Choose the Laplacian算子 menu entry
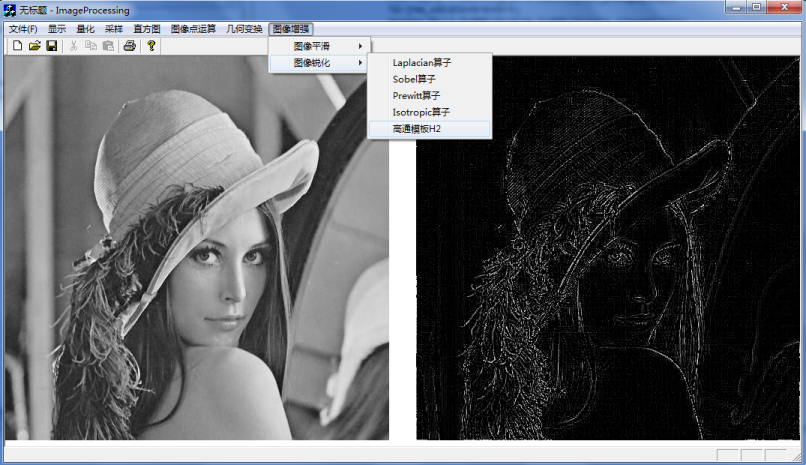806x465 pixels. point(430,63)
